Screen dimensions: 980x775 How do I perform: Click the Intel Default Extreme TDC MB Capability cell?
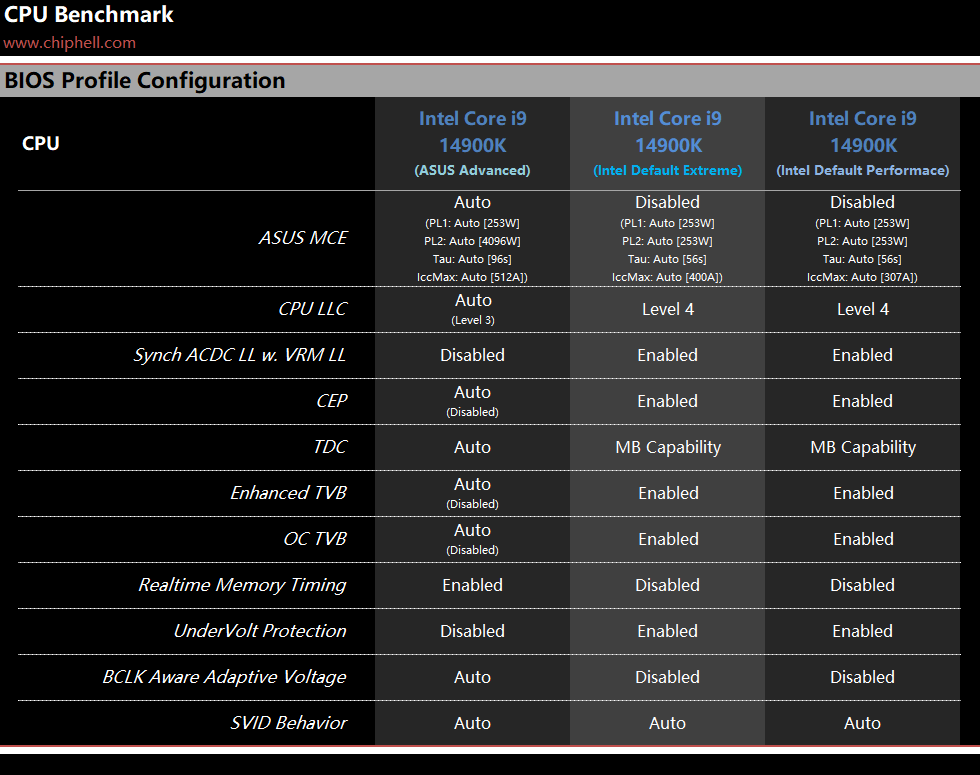pos(668,448)
